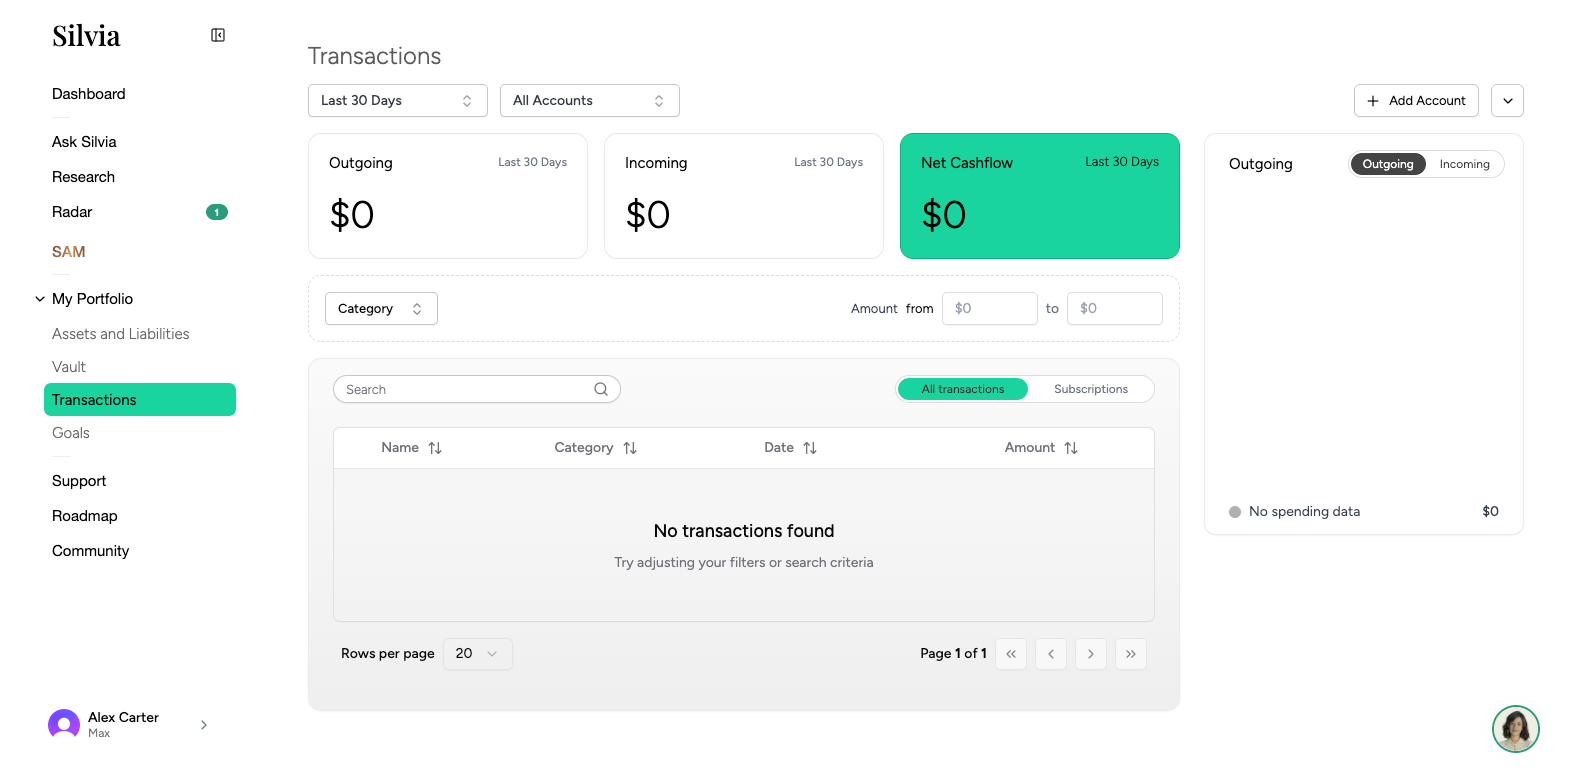Switch chart to Incoming view
The width and height of the screenshot is (1572, 777).
(1465, 164)
